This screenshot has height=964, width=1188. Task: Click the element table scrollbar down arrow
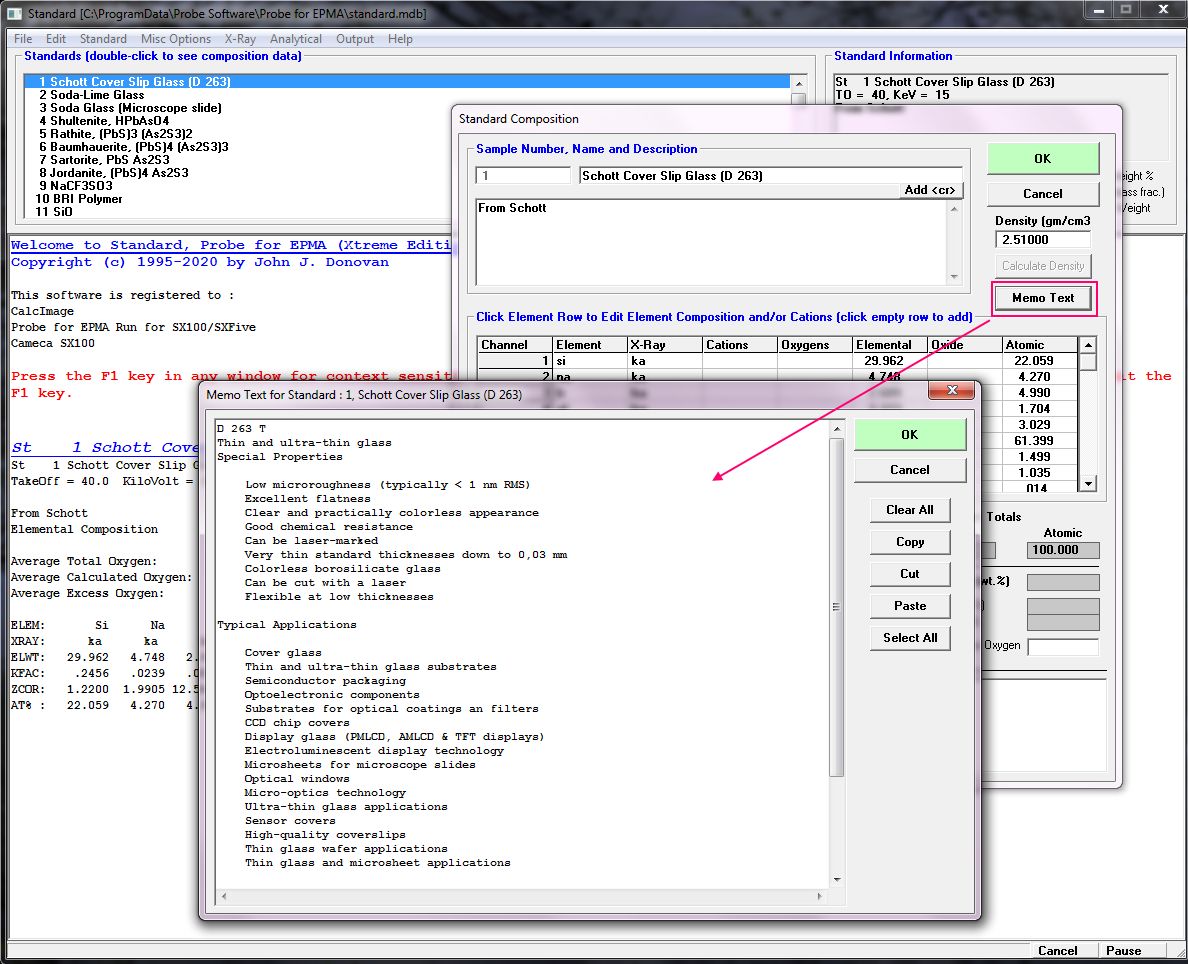1088,484
